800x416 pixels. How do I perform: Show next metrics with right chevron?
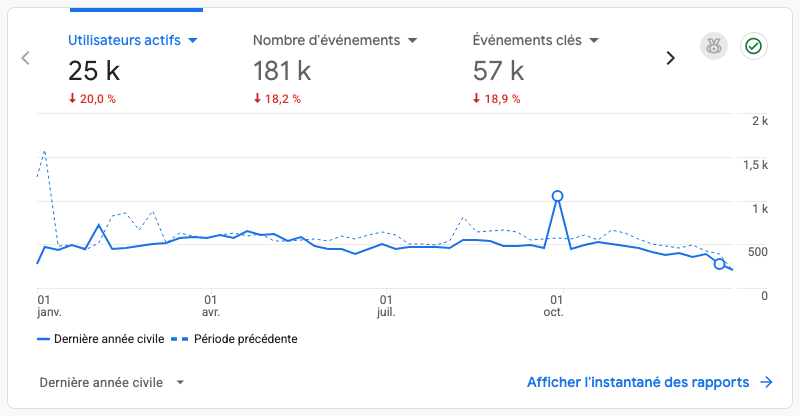pos(670,58)
